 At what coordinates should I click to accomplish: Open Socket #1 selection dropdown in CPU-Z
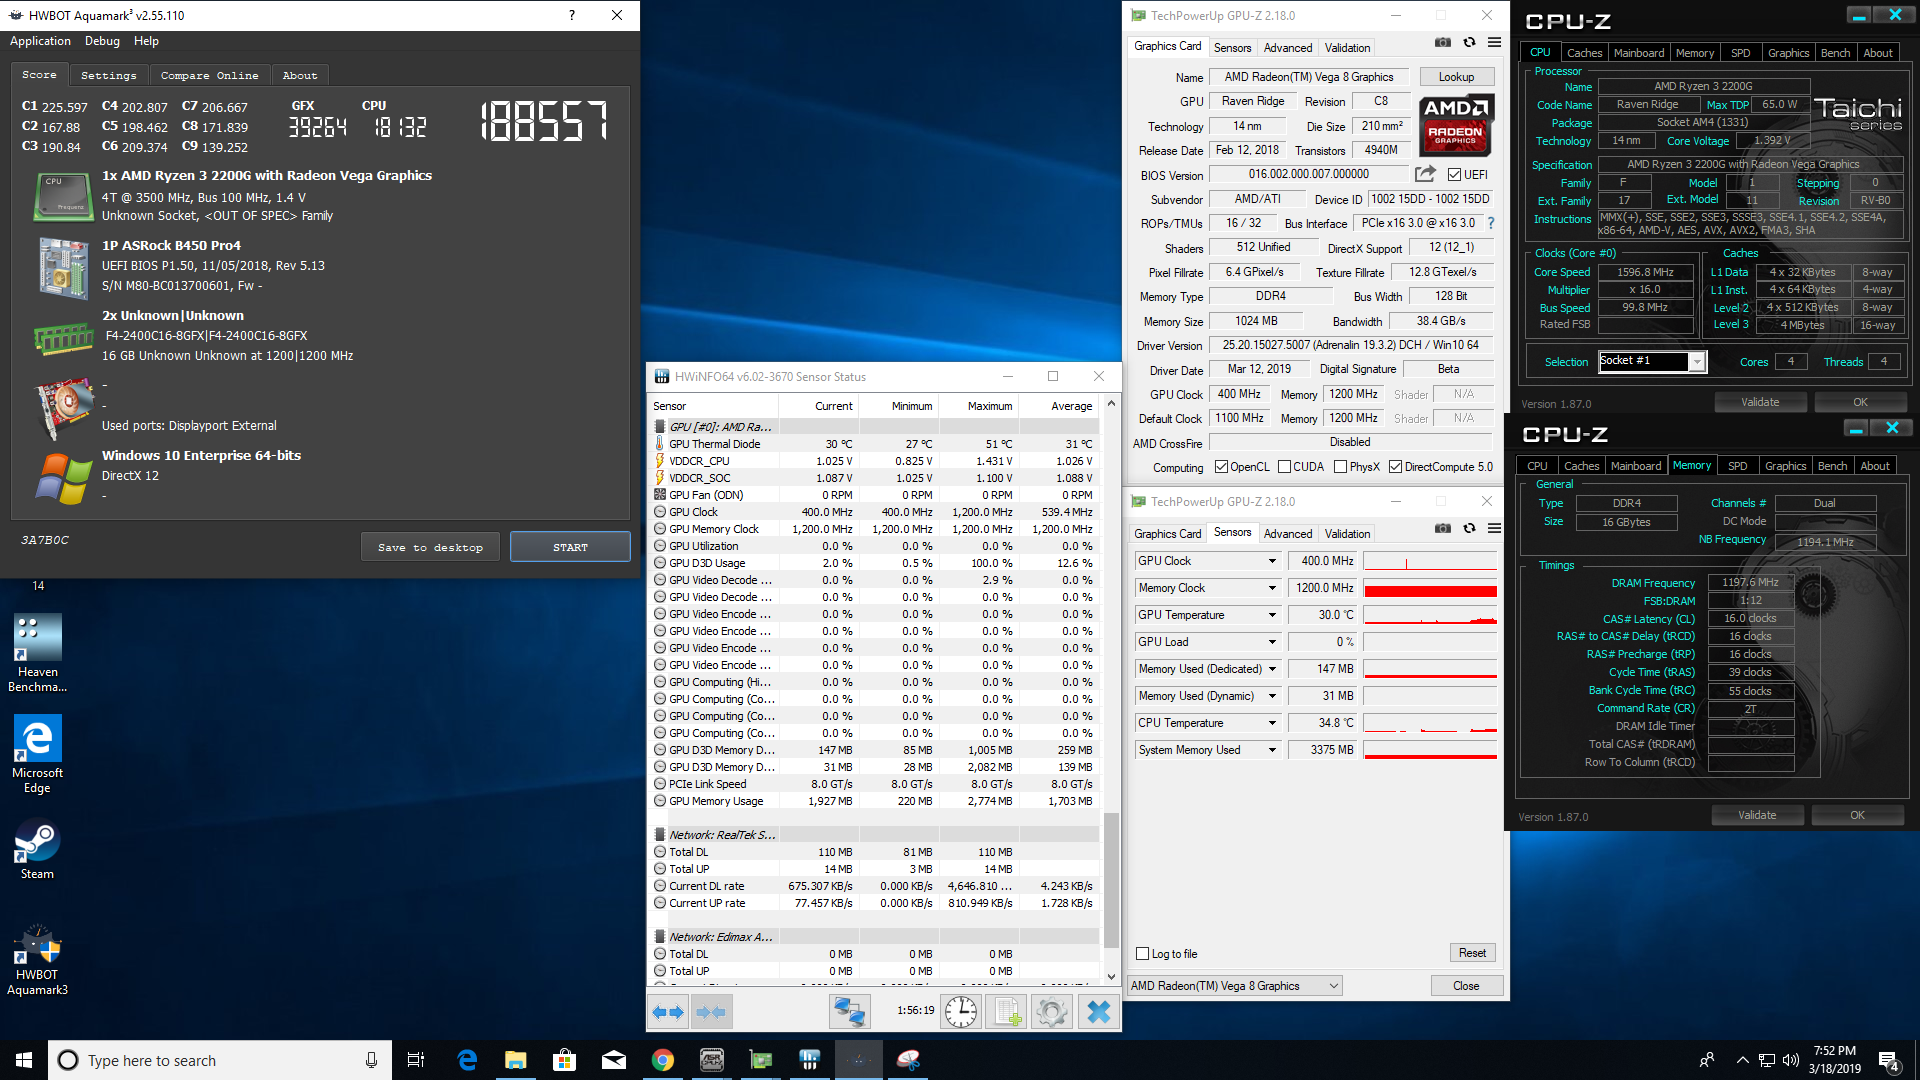tap(1697, 362)
